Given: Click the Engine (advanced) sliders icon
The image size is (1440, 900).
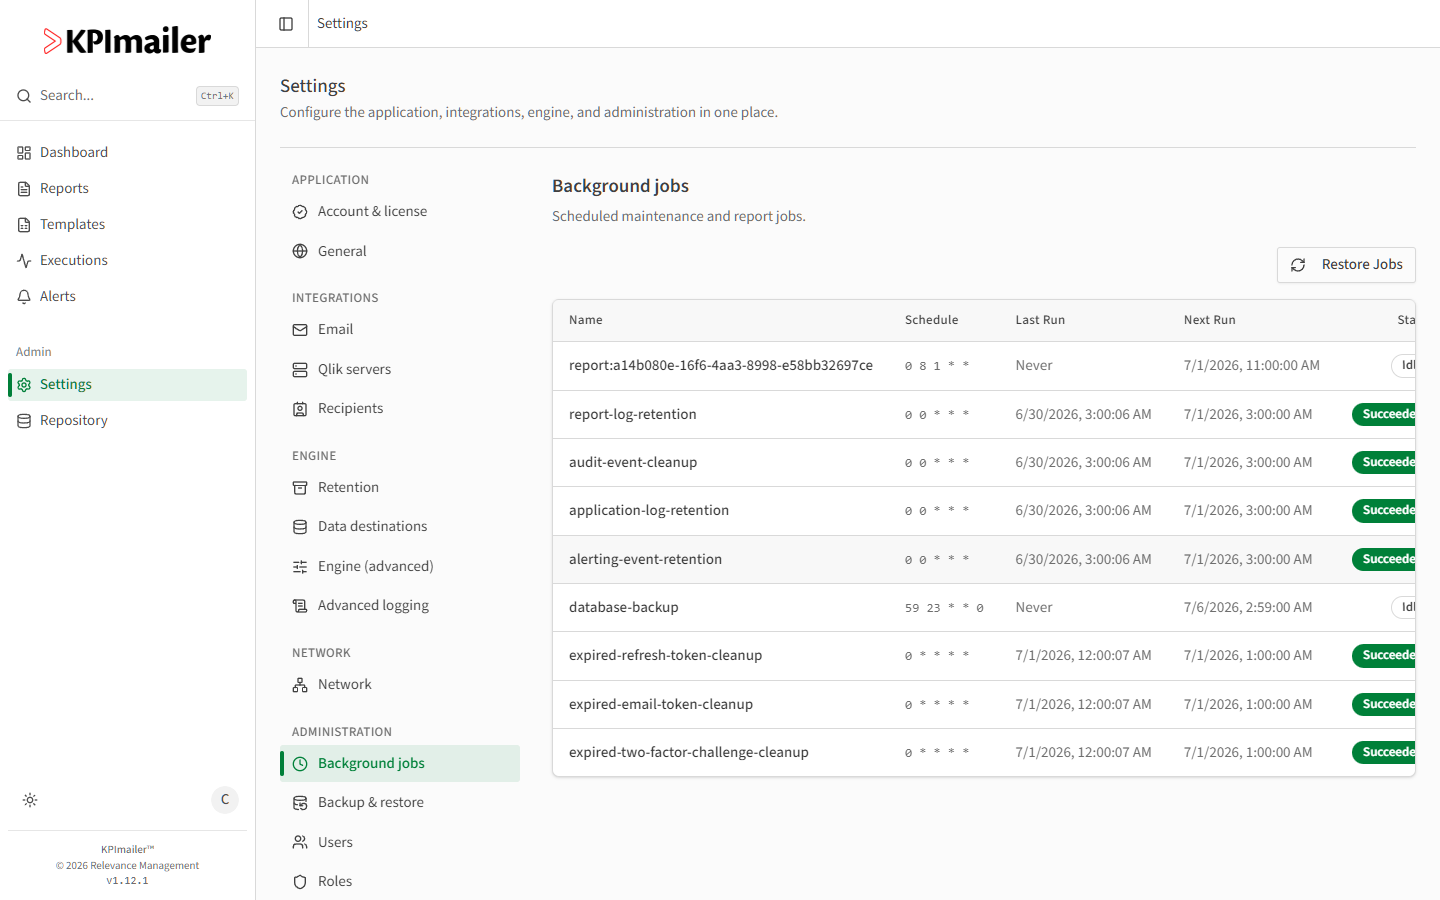Looking at the screenshot, I should point(300,567).
